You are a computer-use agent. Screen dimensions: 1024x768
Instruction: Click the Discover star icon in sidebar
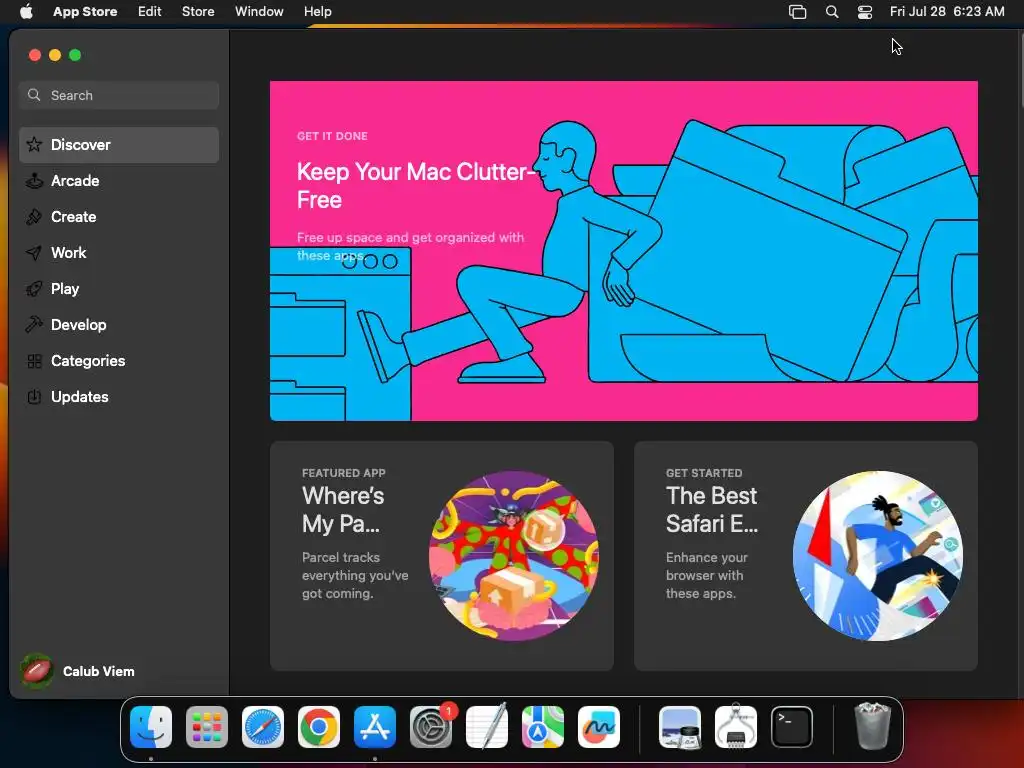click(34, 144)
